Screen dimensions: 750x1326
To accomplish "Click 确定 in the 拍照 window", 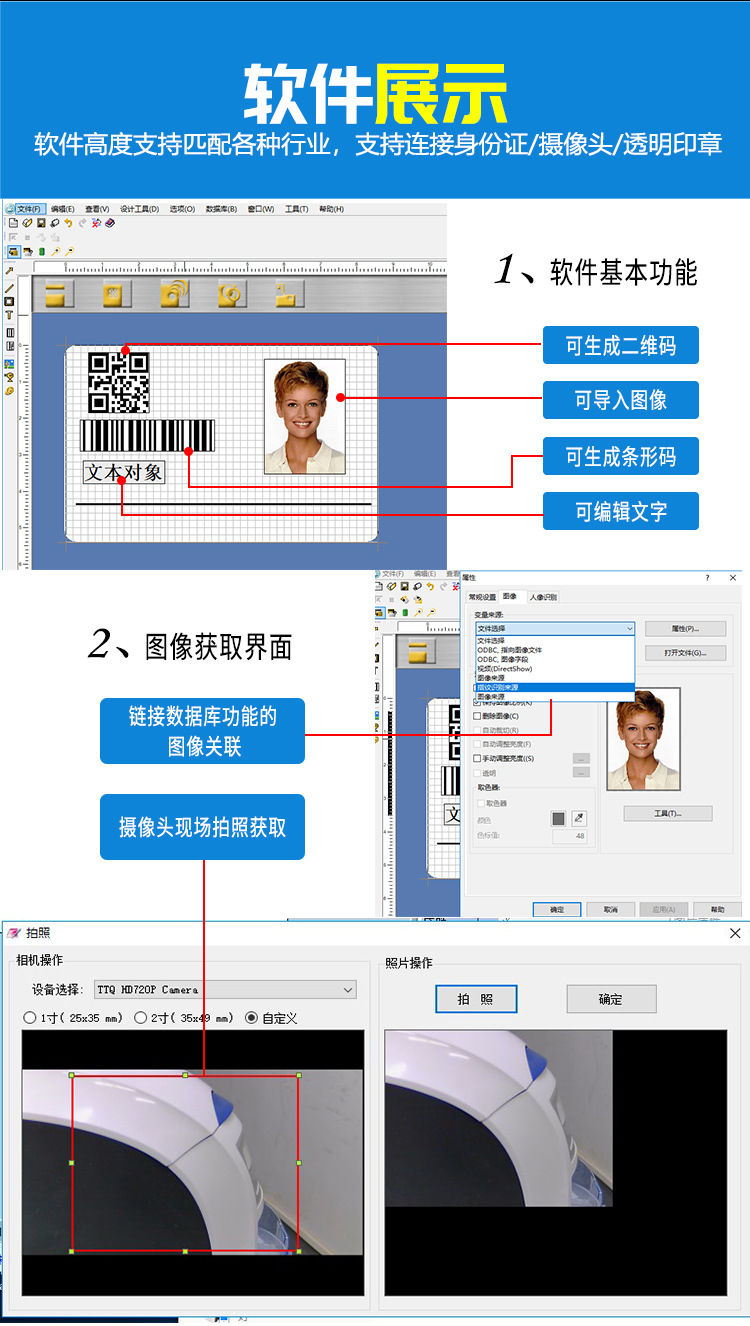I will (x=611, y=999).
